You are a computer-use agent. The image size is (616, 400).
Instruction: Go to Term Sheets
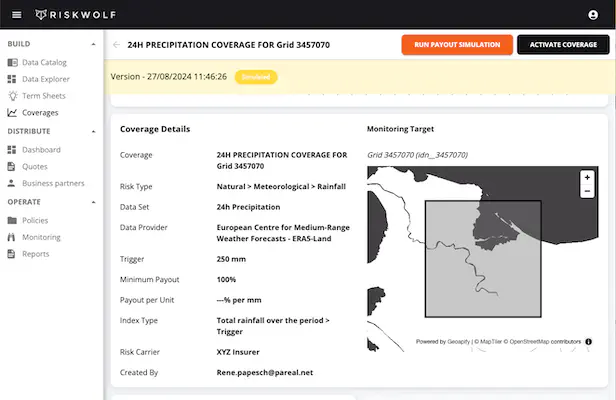click(44, 96)
